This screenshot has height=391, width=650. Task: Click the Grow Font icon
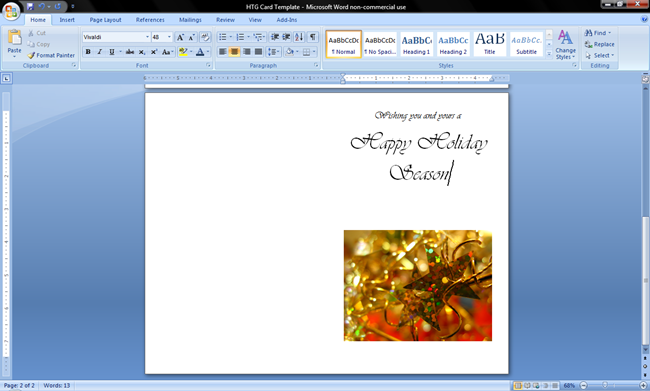[x=180, y=37]
